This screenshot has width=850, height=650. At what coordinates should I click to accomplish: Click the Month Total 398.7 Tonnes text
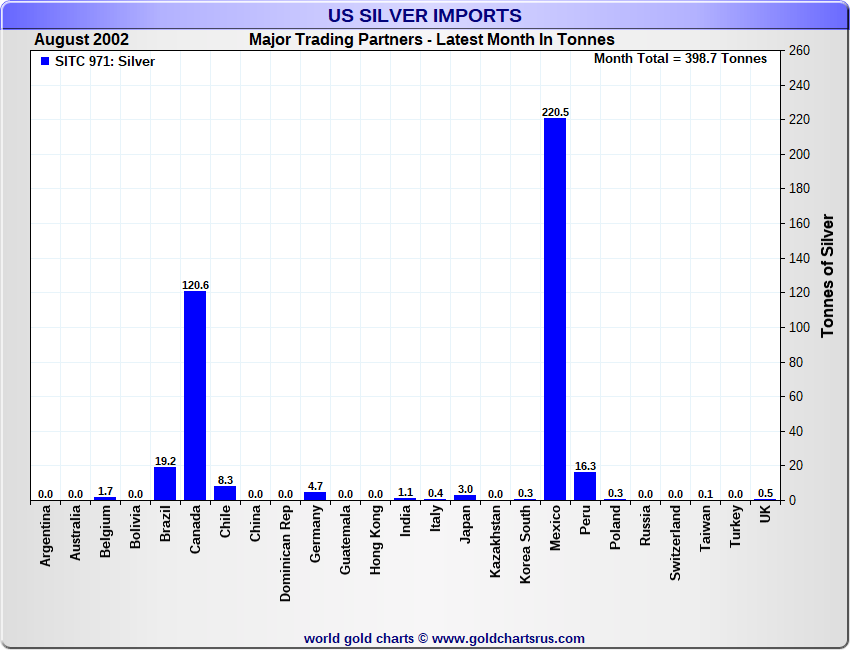pos(680,59)
